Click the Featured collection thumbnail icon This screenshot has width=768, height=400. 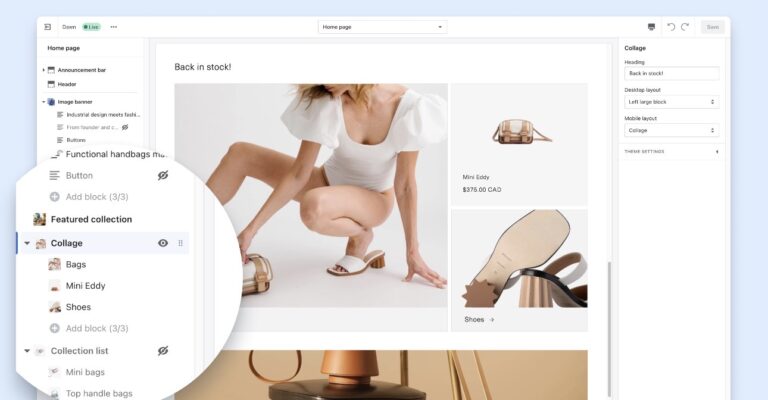(x=40, y=219)
